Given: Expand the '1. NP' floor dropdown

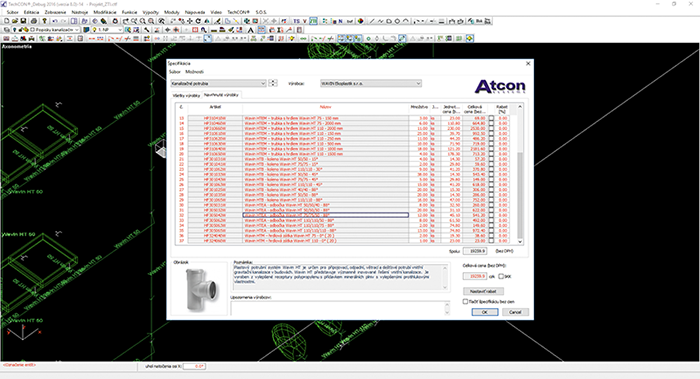Looking at the screenshot, I should coord(107,30).
